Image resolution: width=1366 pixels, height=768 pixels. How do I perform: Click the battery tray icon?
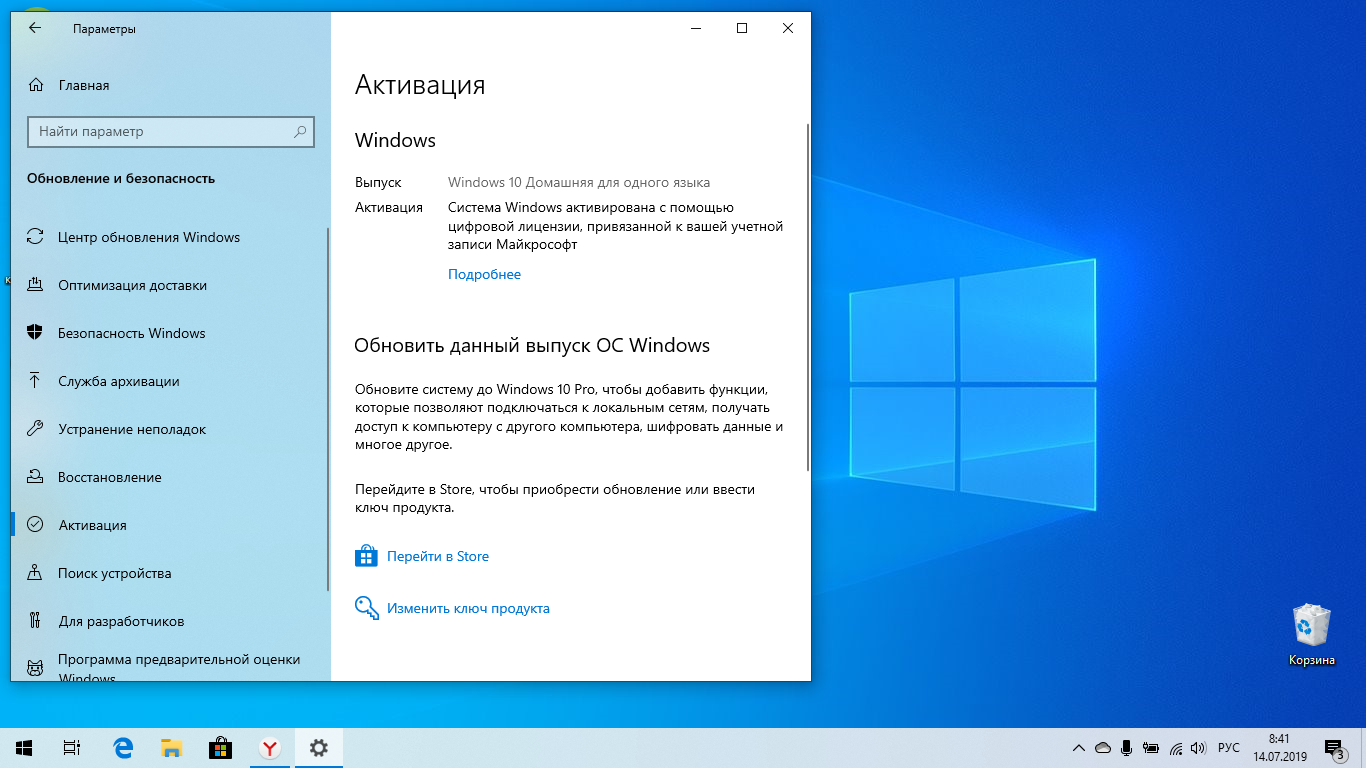coord(1151,748)
